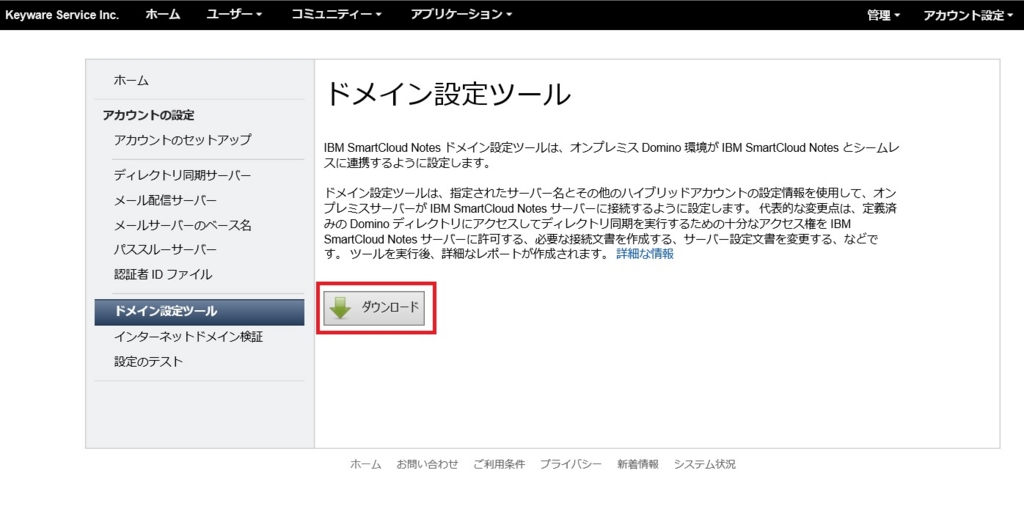Image resolution: width=1024 pixels, height=517 pixels.
Task: Select the highlighted ドメイン設定ツール sidebar item
Action: [x=199, y=312]
